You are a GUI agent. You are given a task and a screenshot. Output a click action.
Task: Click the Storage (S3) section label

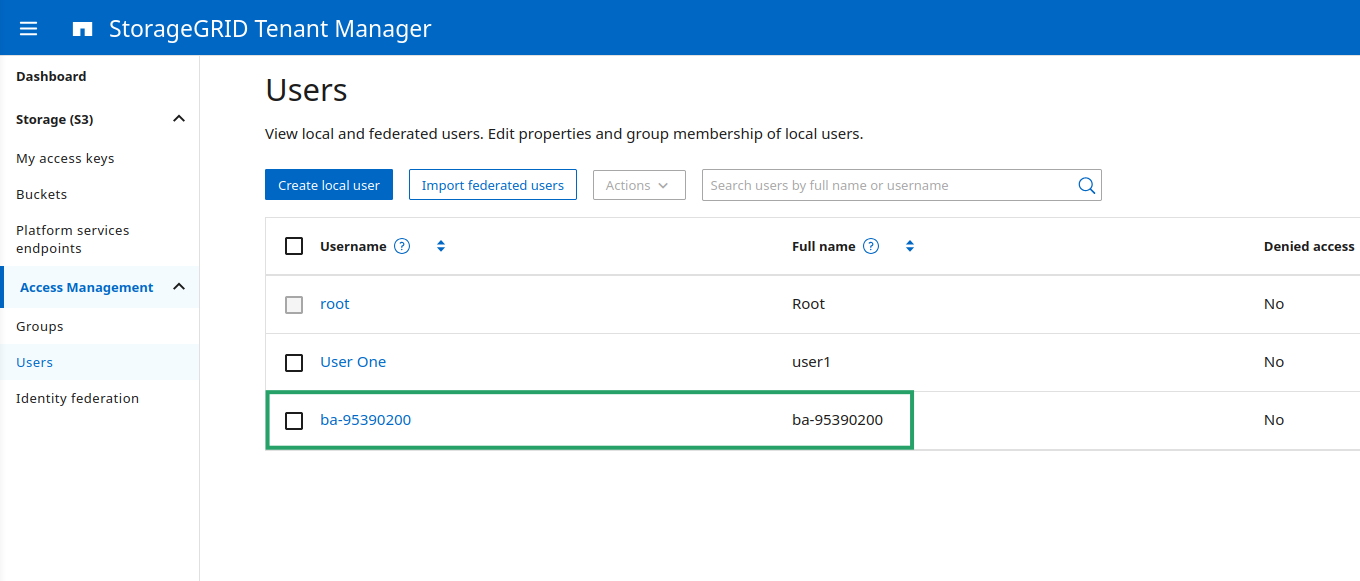[x=55, y=119]
